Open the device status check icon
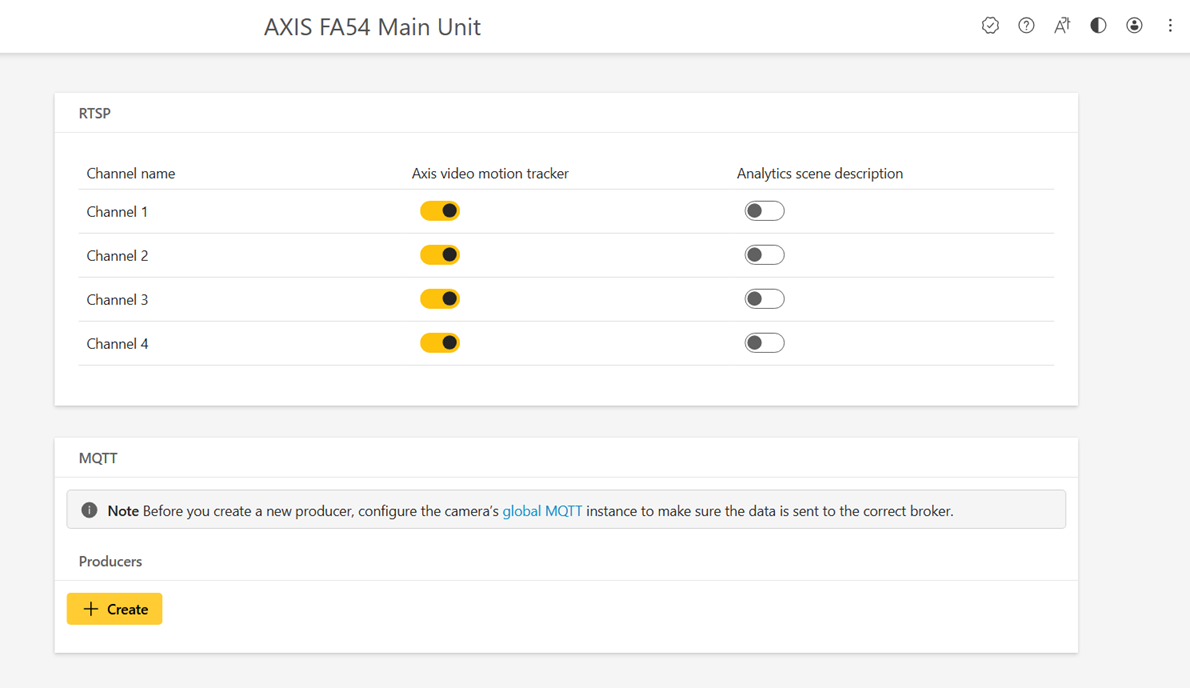The image size is (1190, 688). (990, 26)
